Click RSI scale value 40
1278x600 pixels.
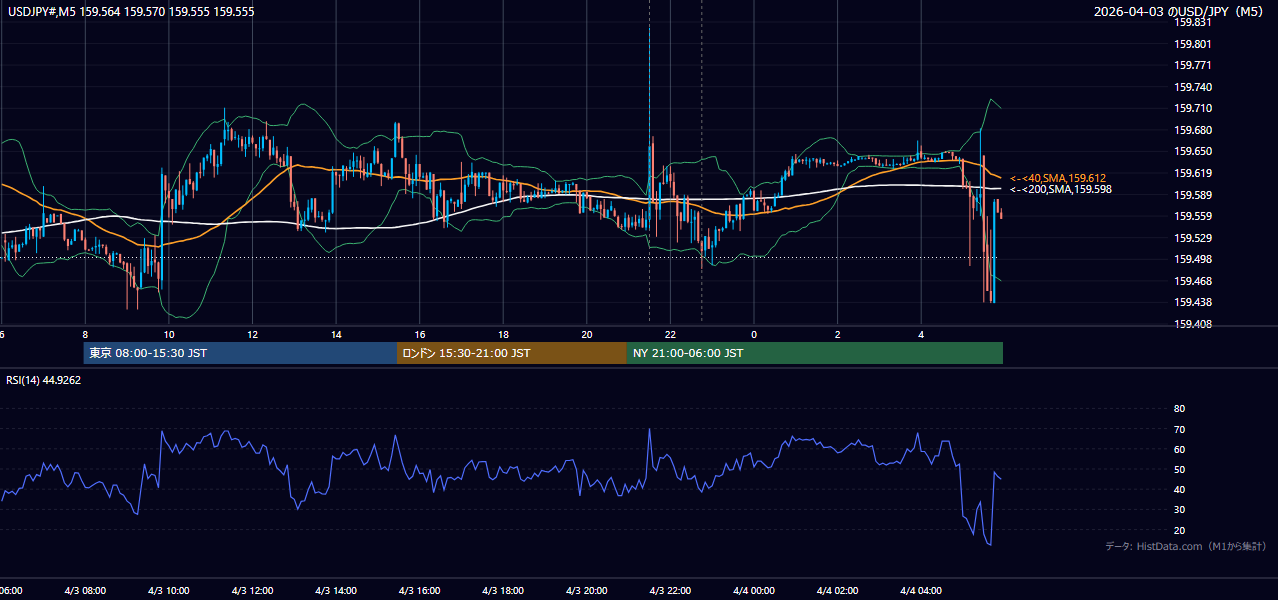click(1179, 489)
